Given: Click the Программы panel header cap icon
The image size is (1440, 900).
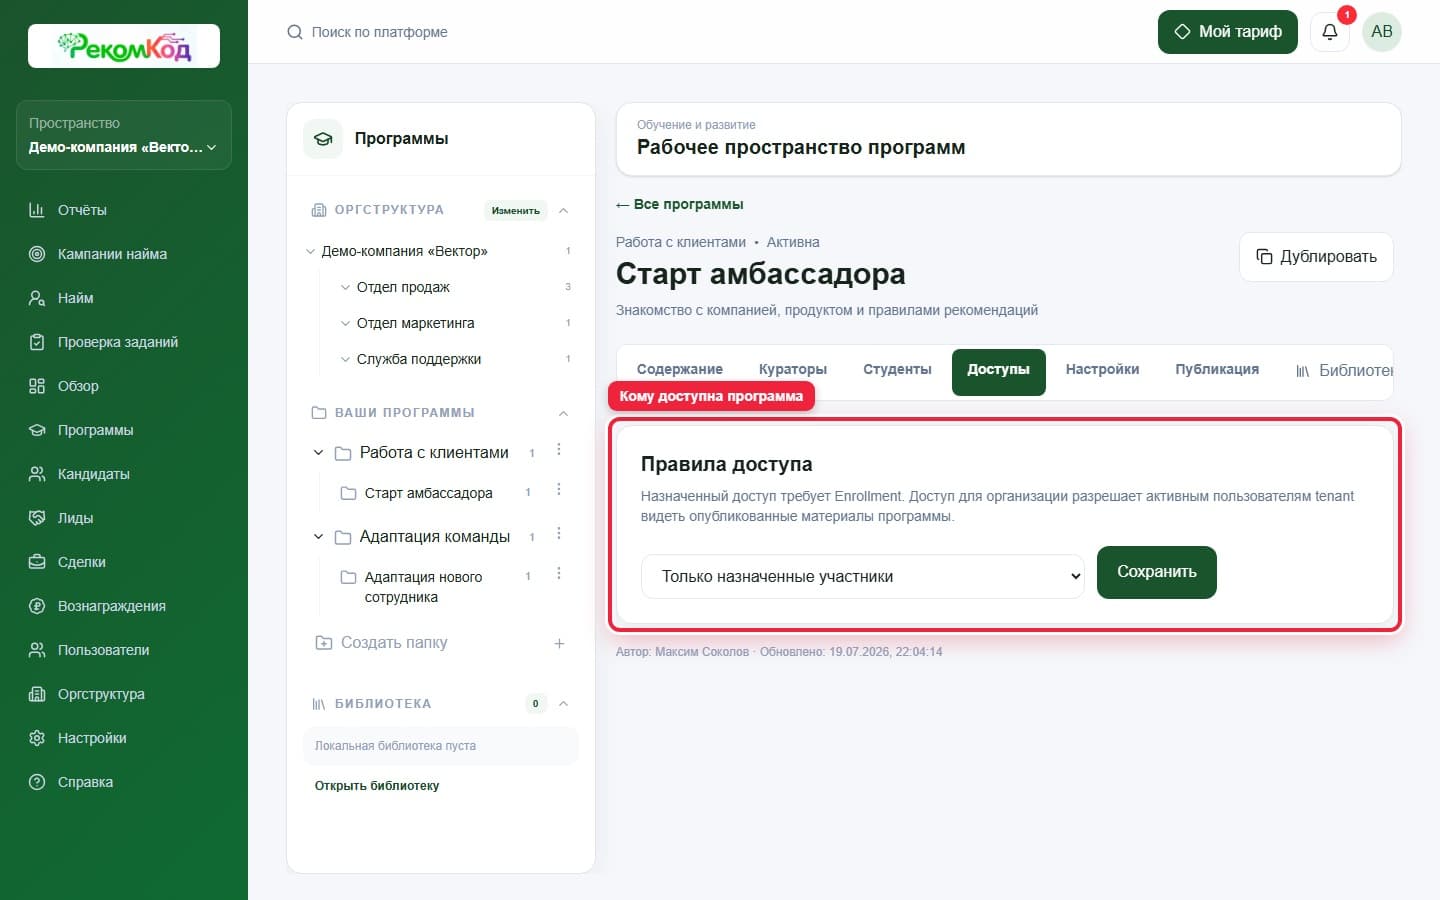Looking at the screenshot, I should click(323, 139).
